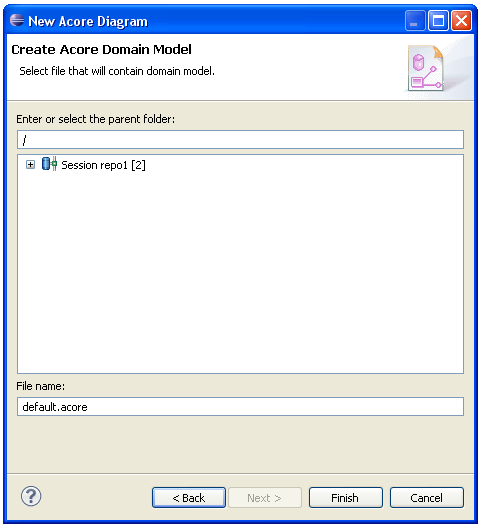Select the Session repo1 [2] tree entry

tap(103, 165)
